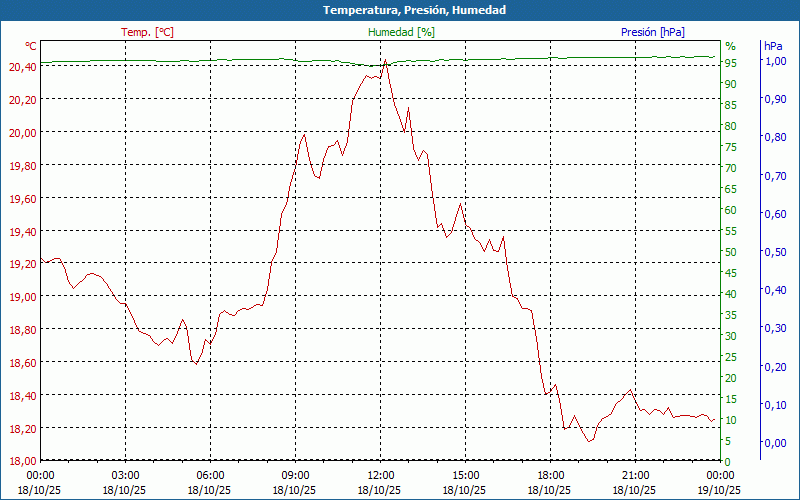Click the 12:00 time label on x-axis

point(380,475)
